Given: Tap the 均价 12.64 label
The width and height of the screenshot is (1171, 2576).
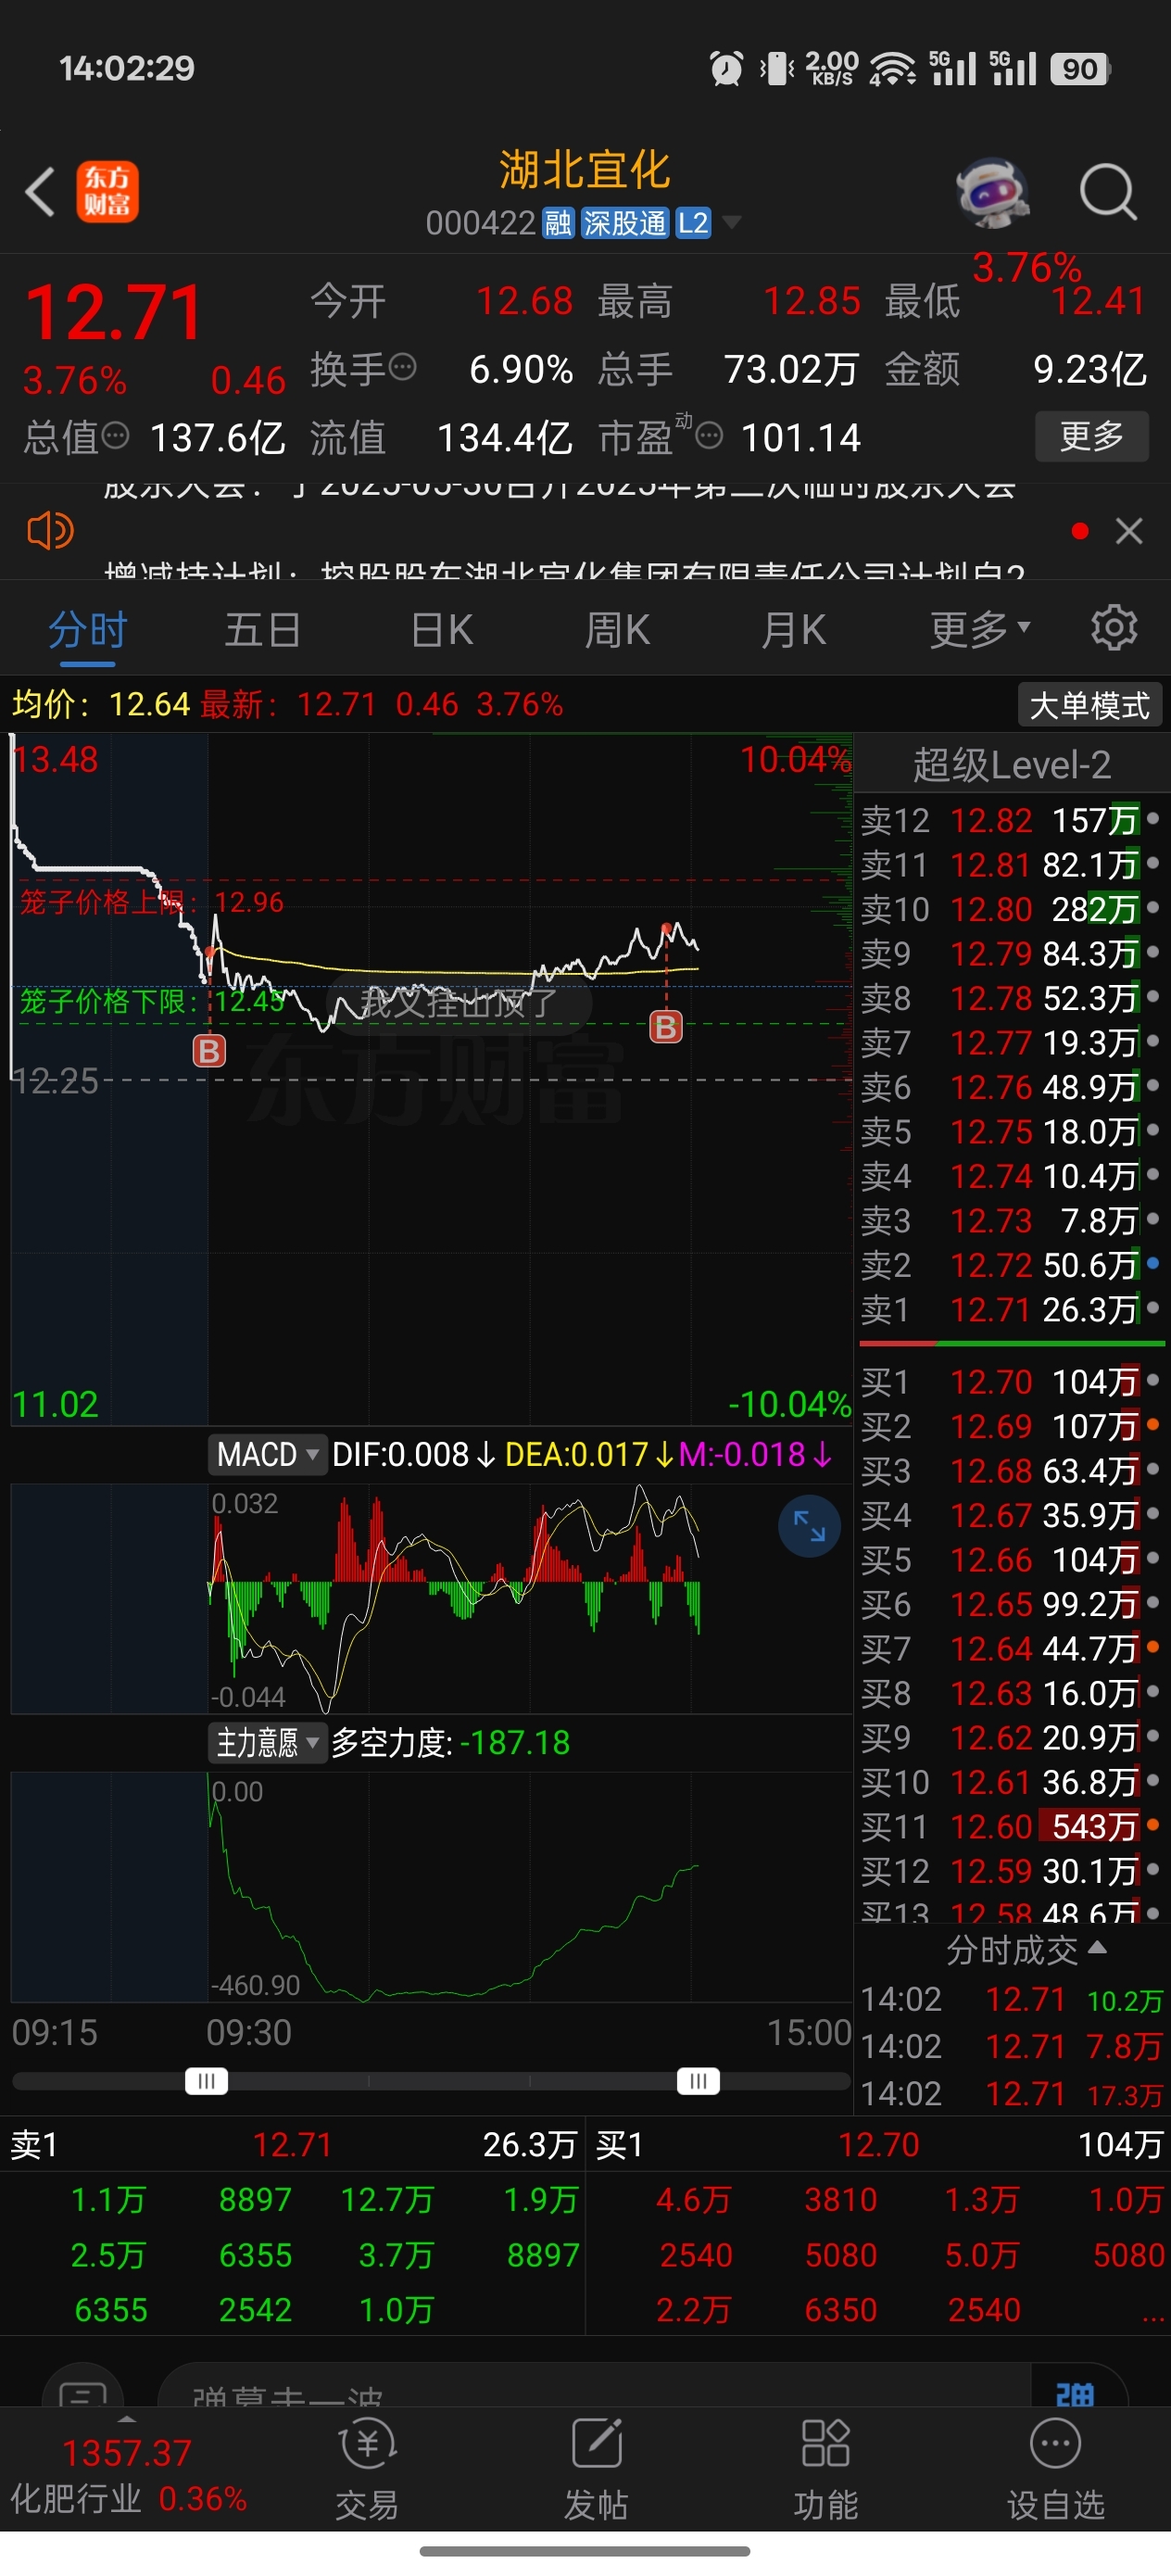Looking at the screenshot, I should click(x=100, y=704).
